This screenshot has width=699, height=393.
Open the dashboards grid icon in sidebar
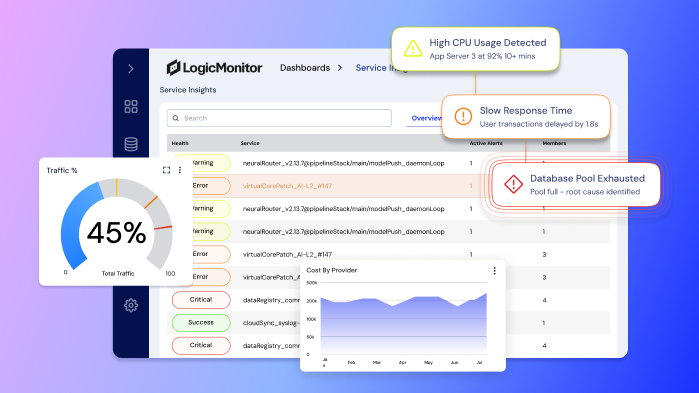tap(131, 106)
